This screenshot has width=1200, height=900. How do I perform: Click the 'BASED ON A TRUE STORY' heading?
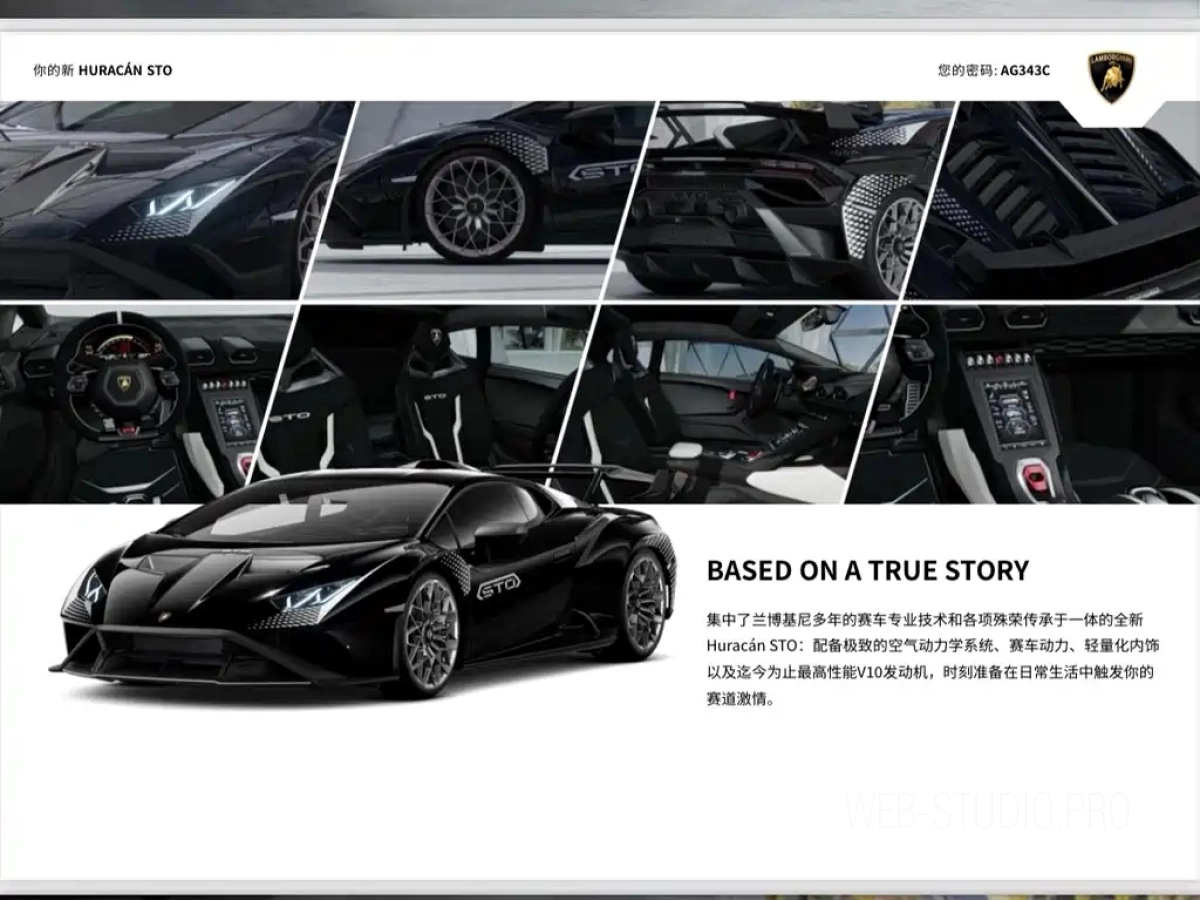pos(867,570)
